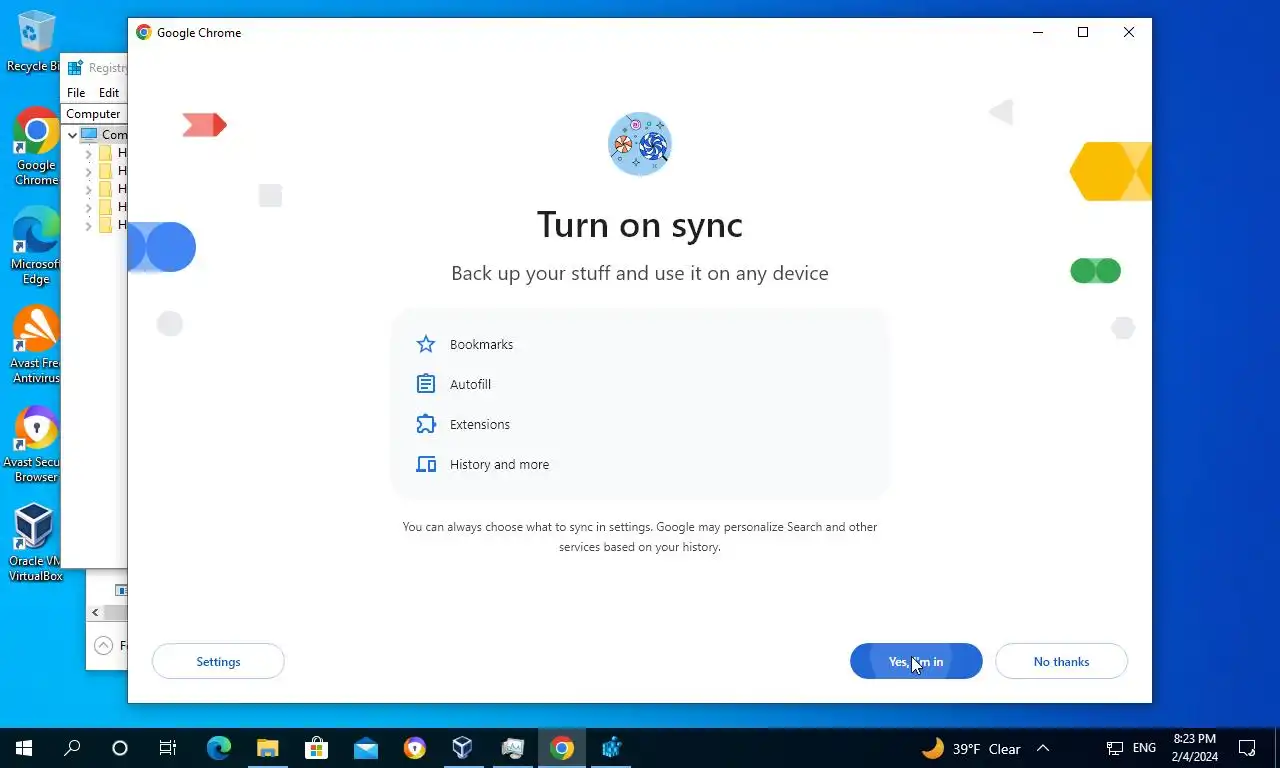Click Registry Editor address bar

pos(94,114)
